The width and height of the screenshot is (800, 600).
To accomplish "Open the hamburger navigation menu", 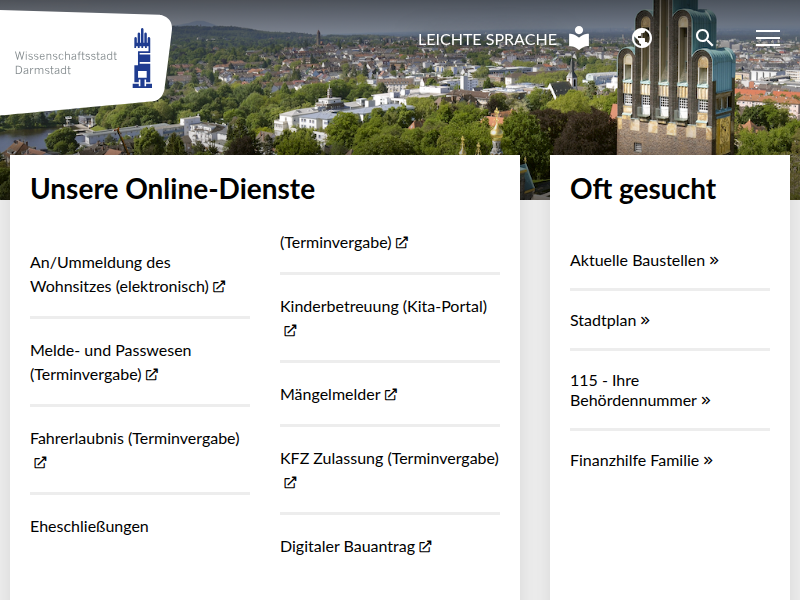I will pos(767,38).
